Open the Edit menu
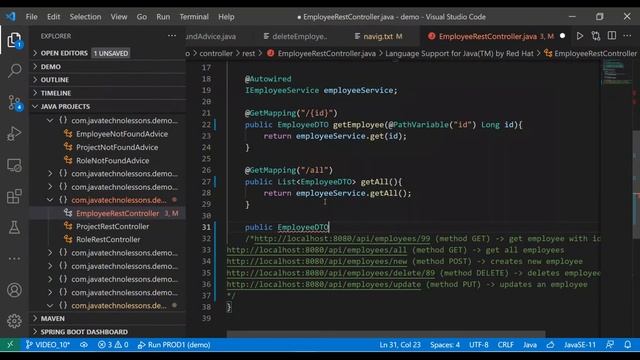Viewport: 640px width, 360px height. coord(53,17)
